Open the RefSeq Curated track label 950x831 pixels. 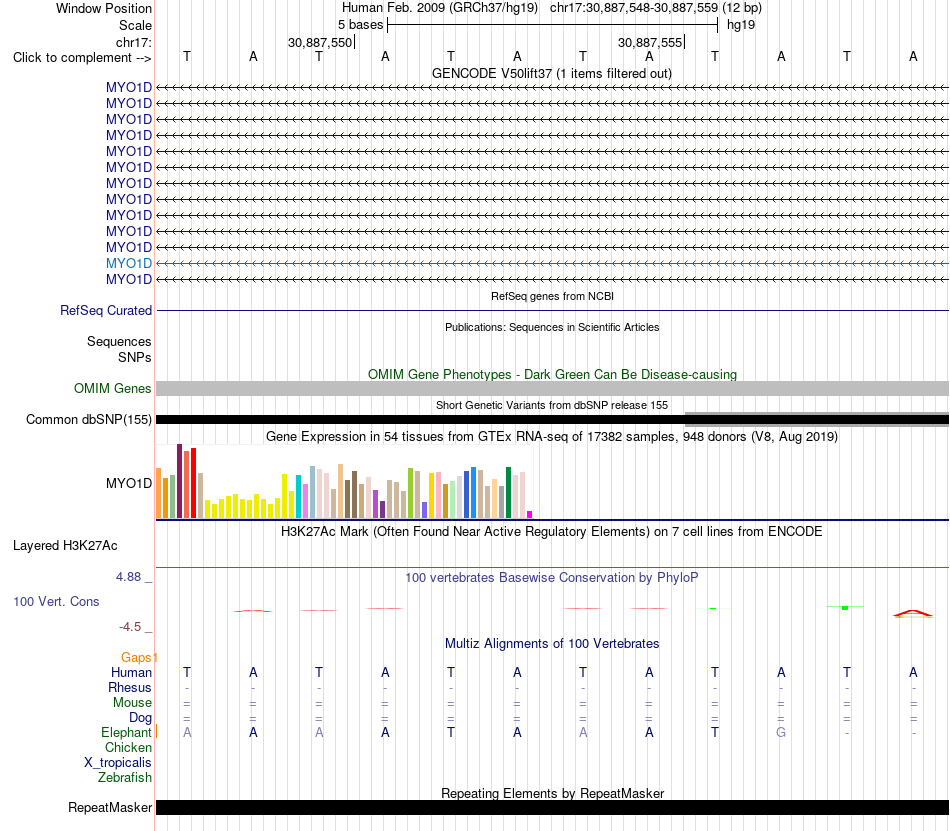[x=105, y=311]
